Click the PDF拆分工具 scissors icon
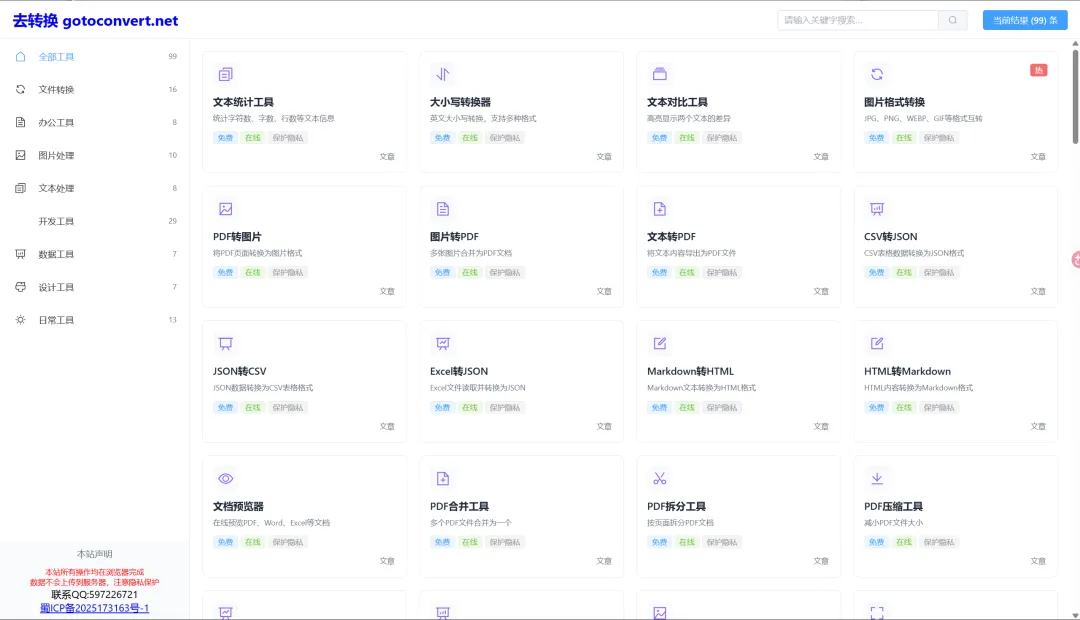 point(659,478)
